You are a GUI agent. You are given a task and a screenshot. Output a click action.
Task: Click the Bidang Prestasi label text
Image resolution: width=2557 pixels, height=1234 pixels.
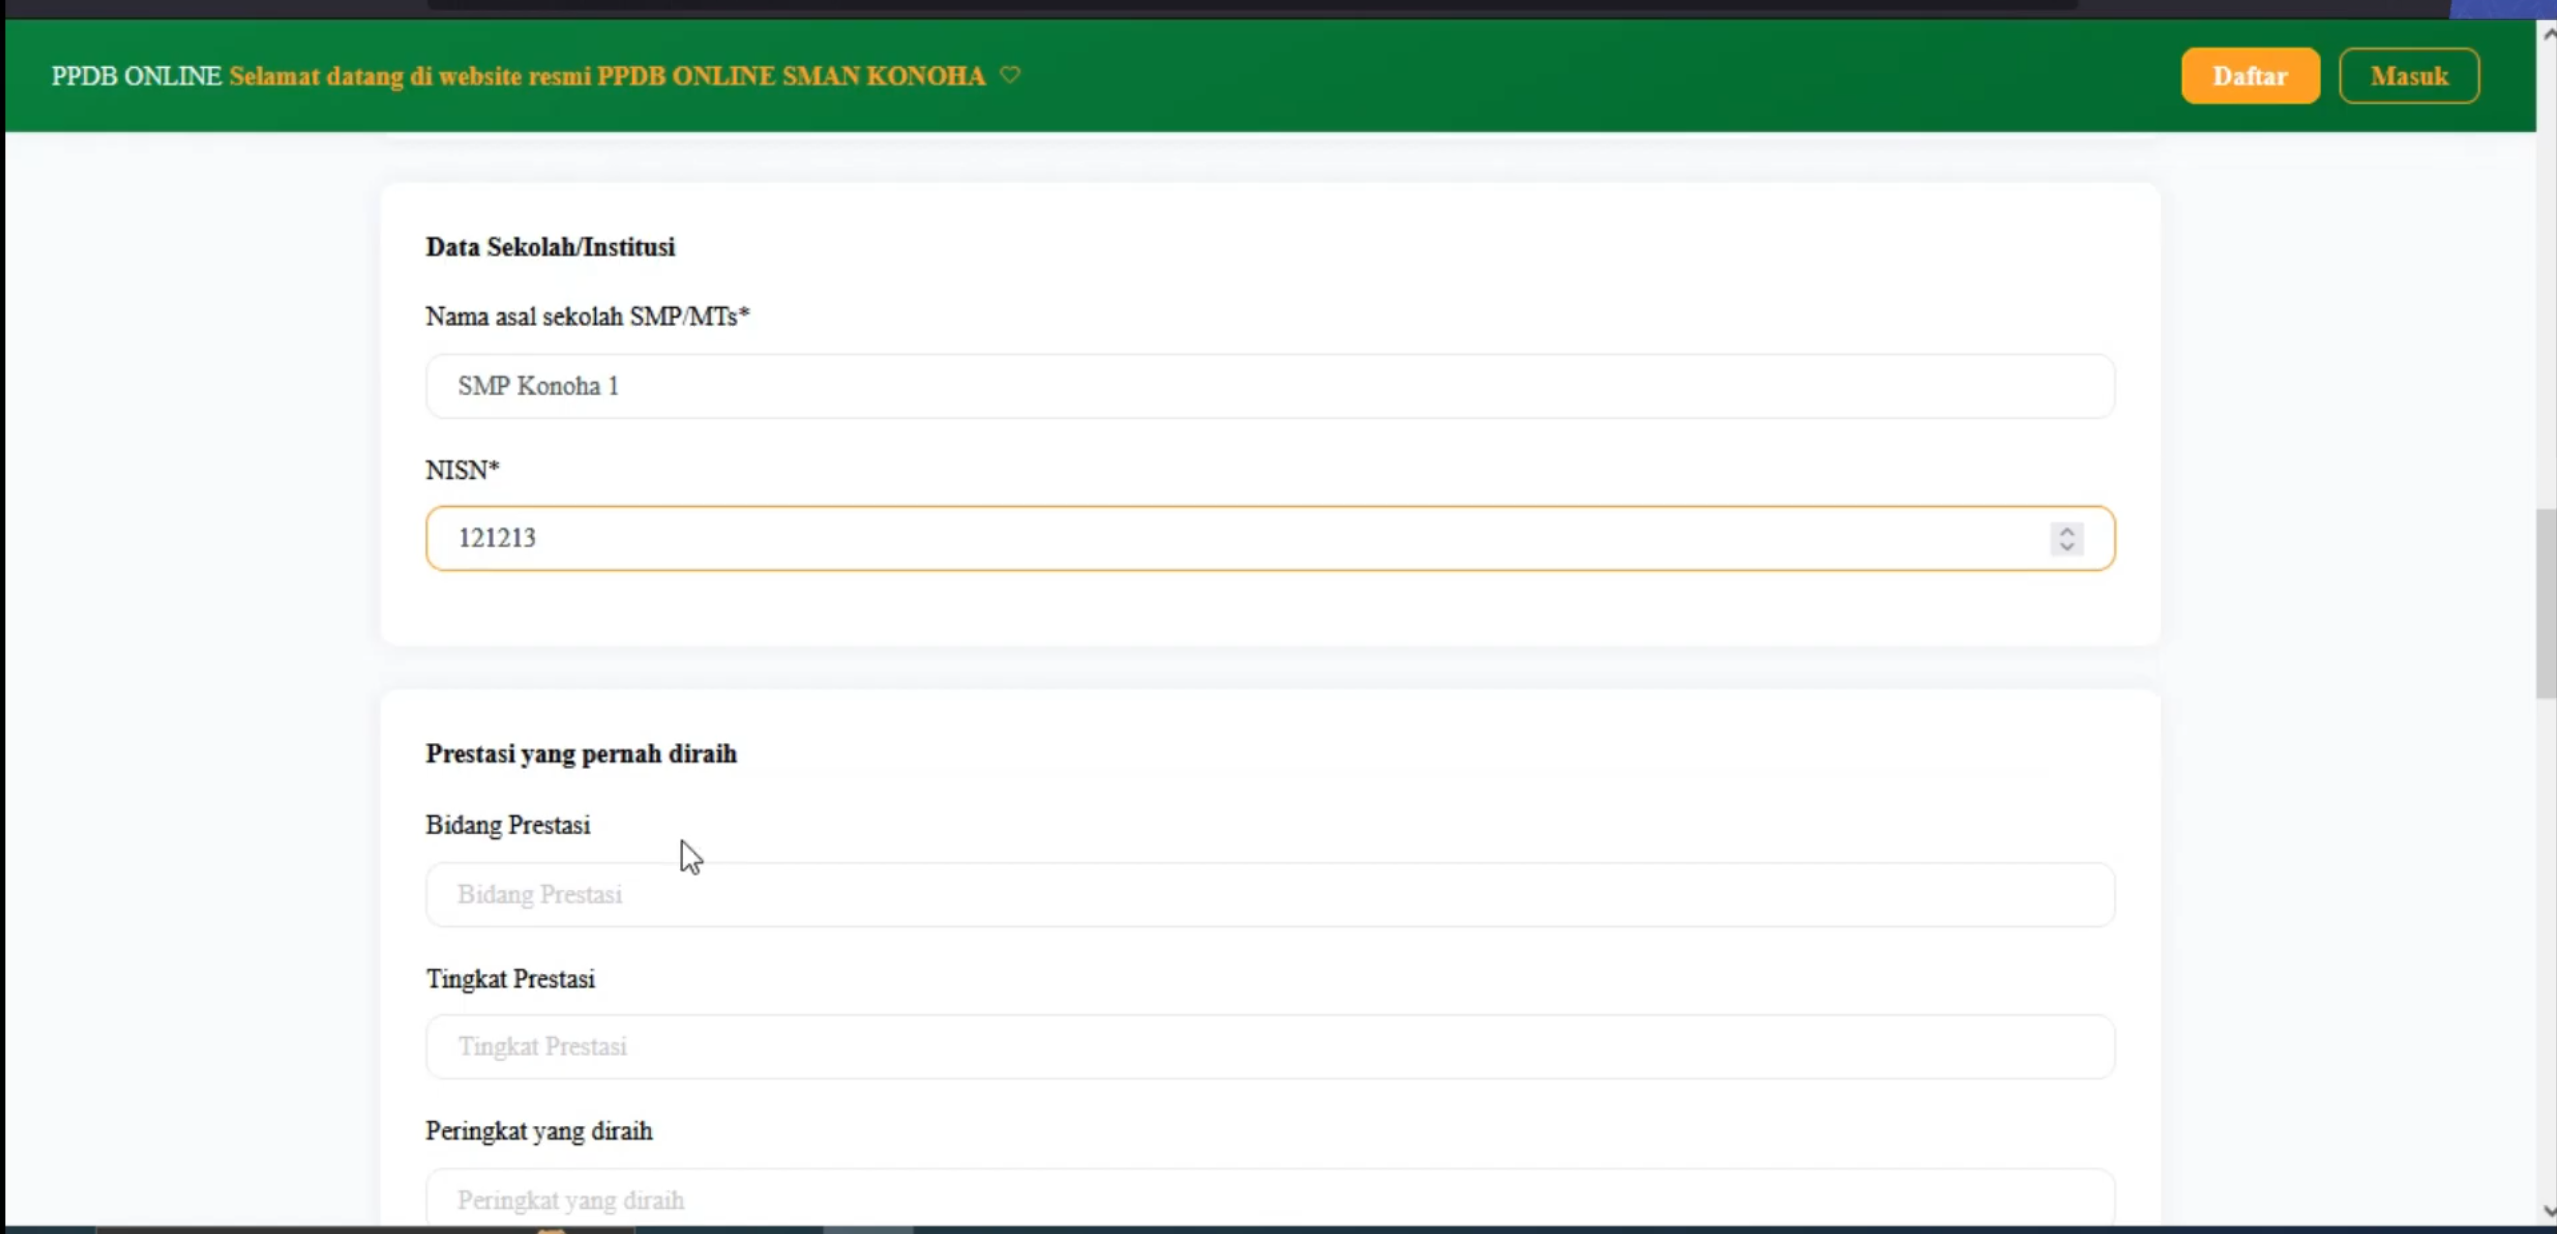tap(508, 825)
